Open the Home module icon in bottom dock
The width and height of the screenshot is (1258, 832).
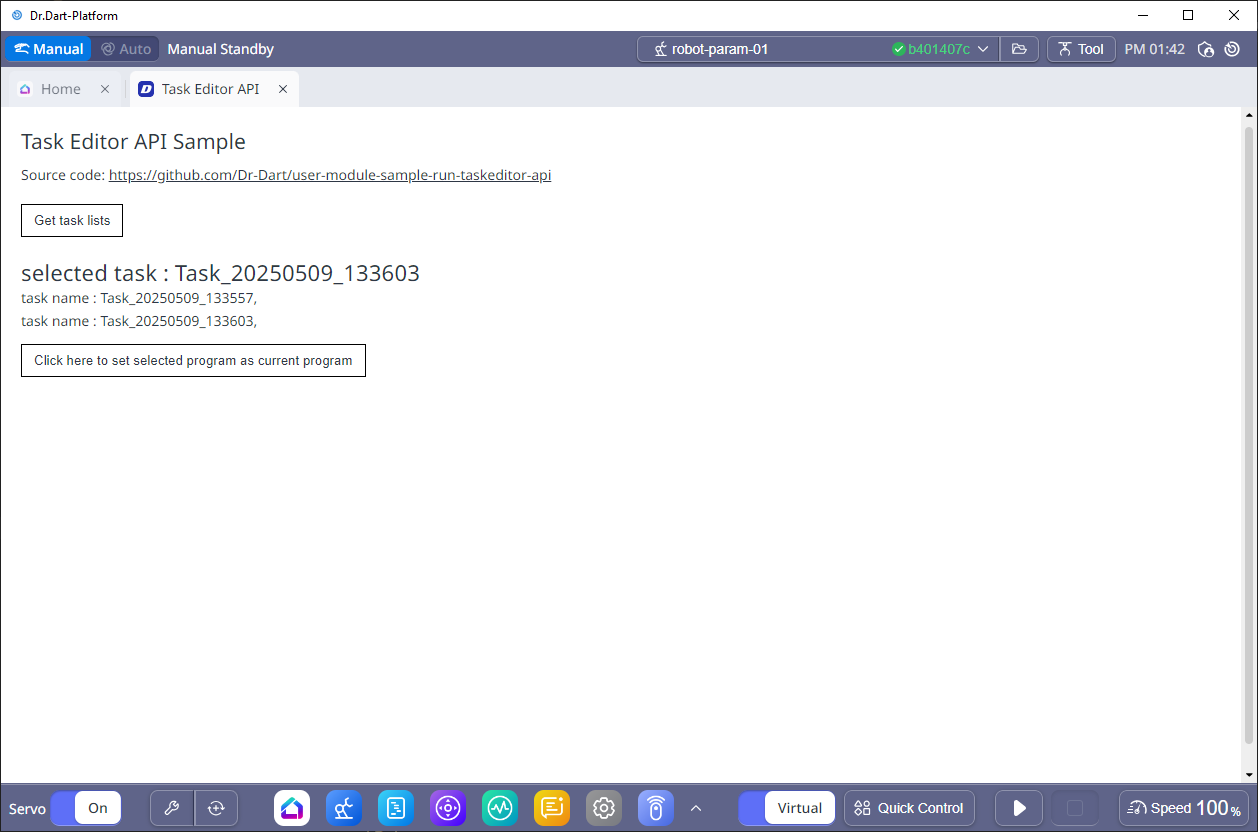click(x=292, y=808)
